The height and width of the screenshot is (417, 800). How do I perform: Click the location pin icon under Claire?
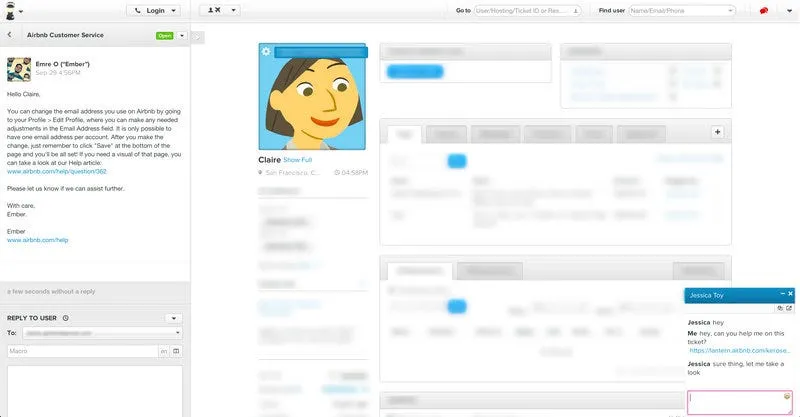260,173
